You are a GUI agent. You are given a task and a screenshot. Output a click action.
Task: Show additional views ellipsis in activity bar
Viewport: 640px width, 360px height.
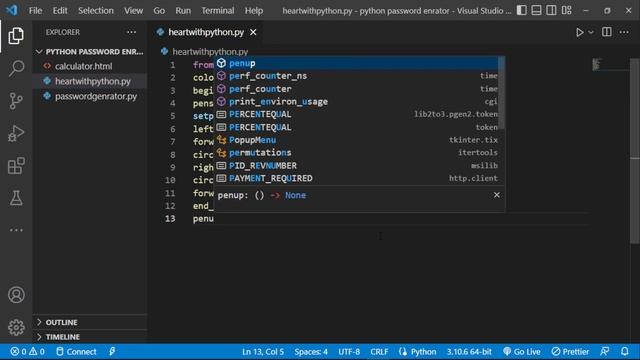[16, 230]
